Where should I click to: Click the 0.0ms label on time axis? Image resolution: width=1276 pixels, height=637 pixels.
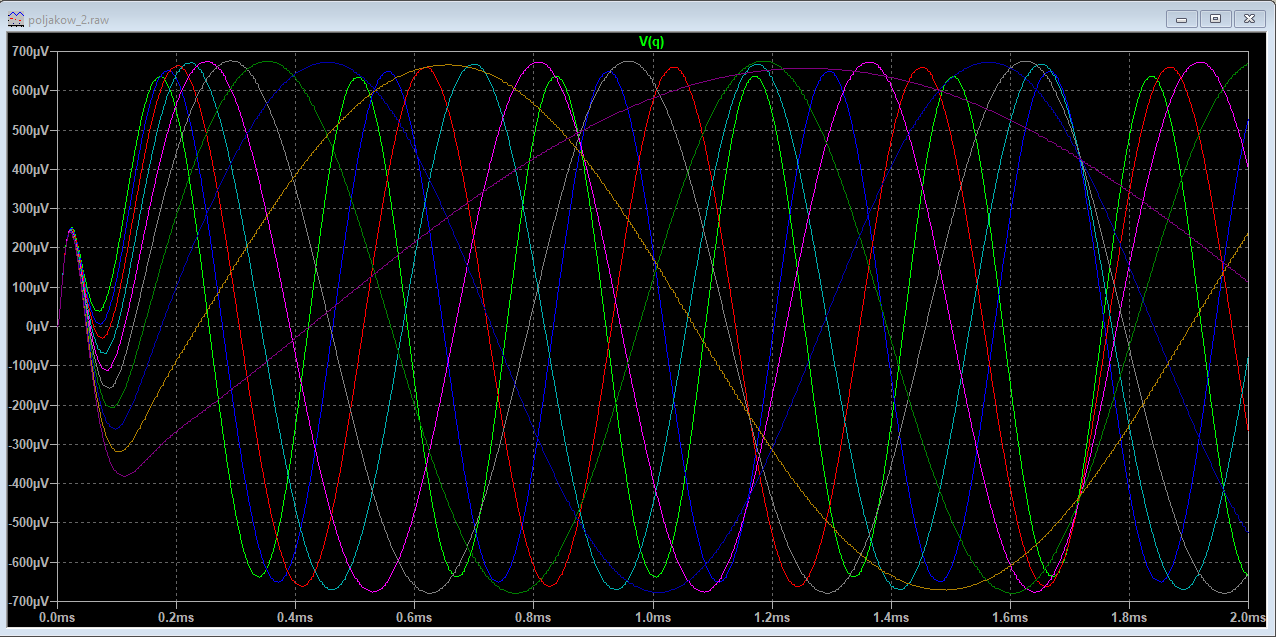click(58, 618)
